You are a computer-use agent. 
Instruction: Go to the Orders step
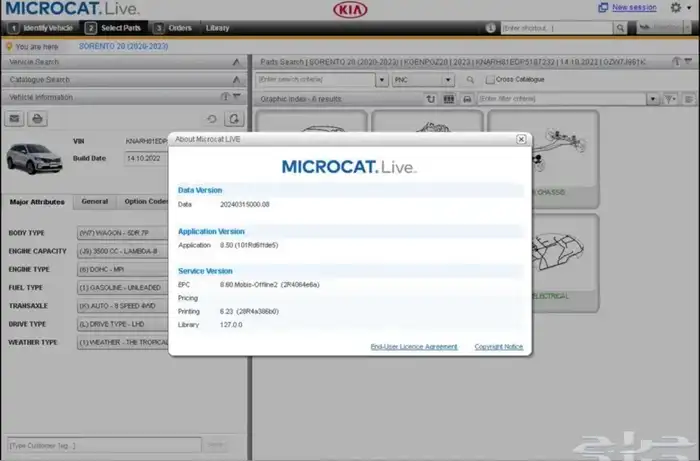[173, 28]
